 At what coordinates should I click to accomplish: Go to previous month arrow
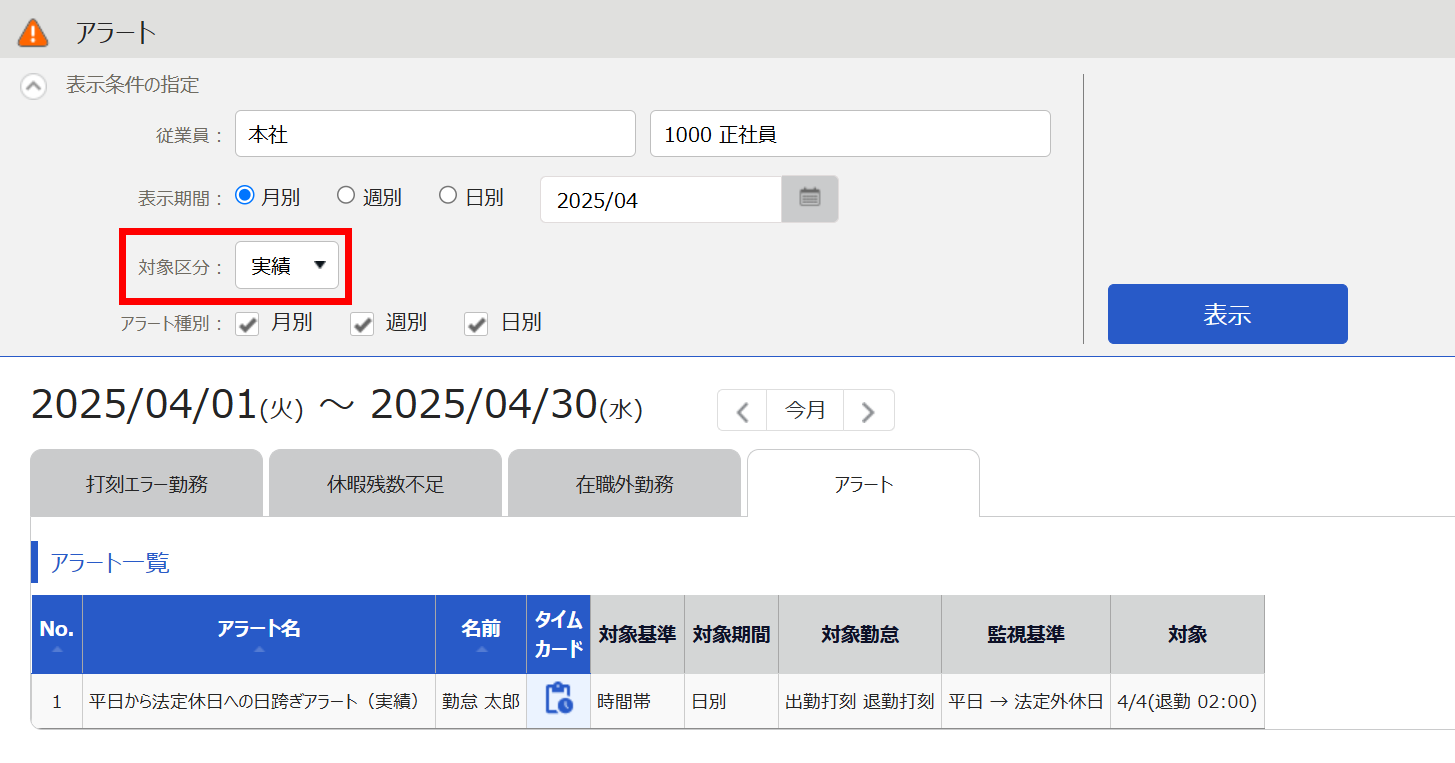click(742, 410)
